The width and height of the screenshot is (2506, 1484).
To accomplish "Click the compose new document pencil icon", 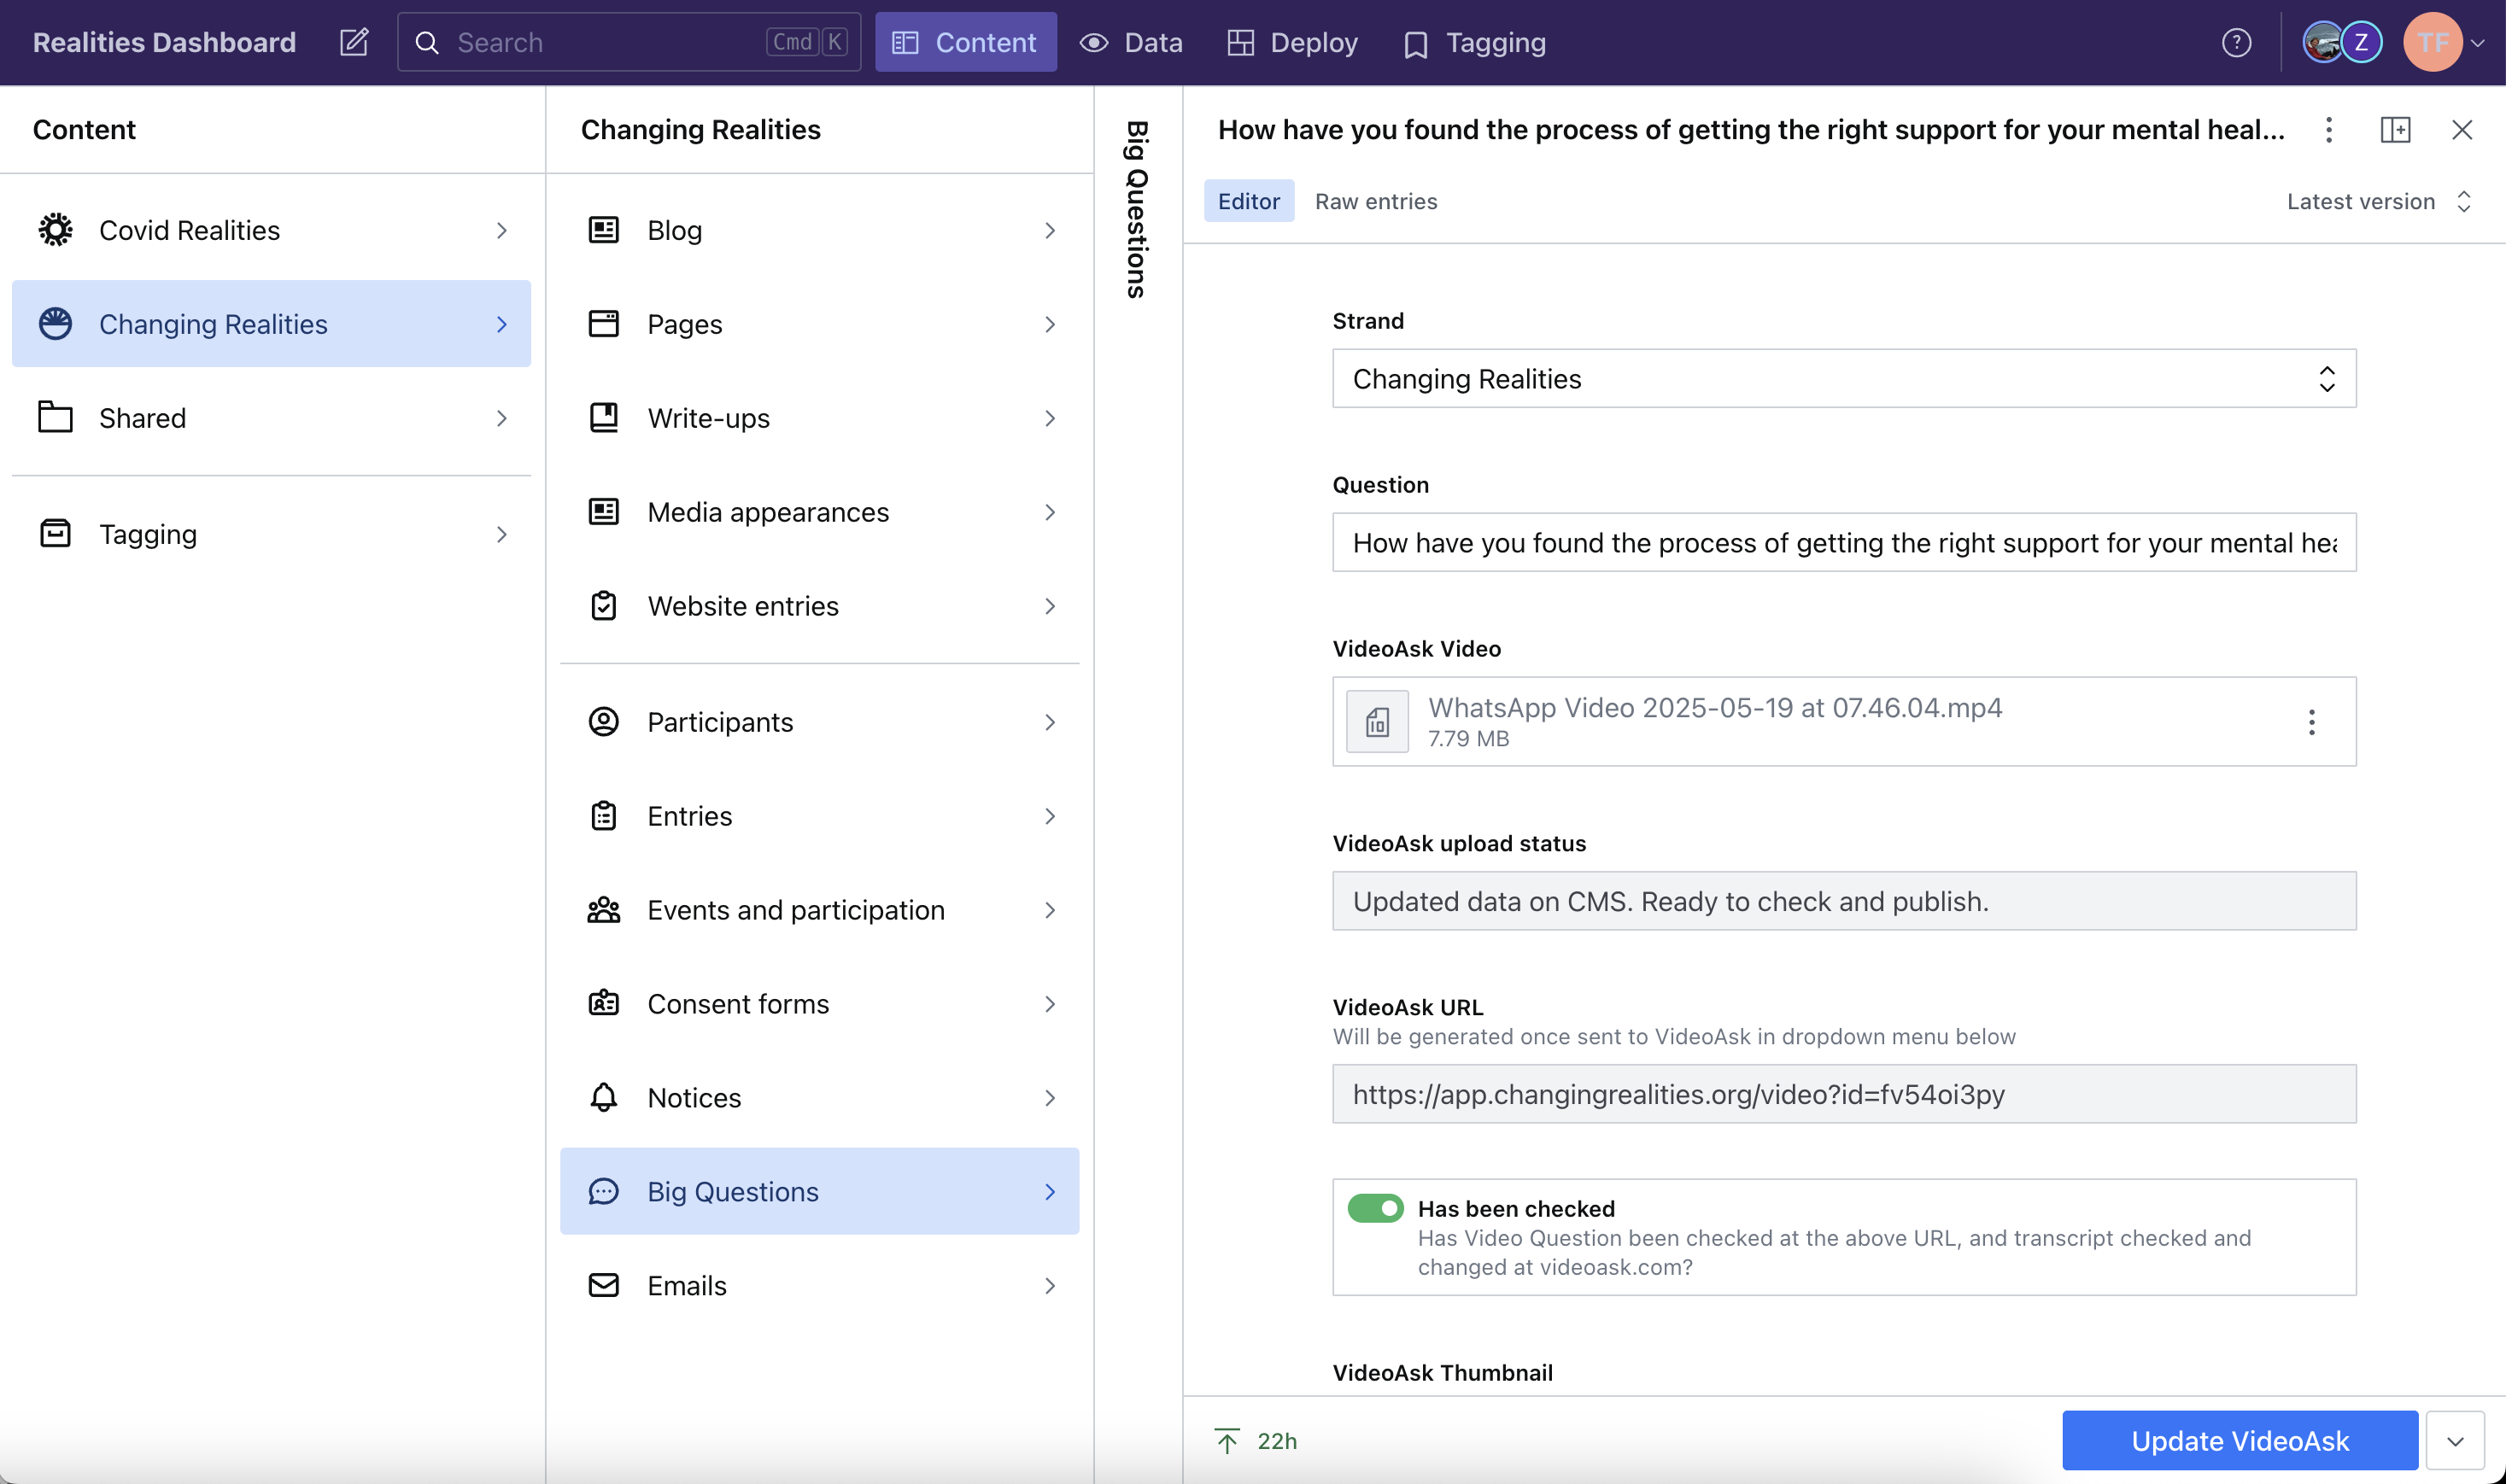I will pyautogui.click(x=354, y=42).
